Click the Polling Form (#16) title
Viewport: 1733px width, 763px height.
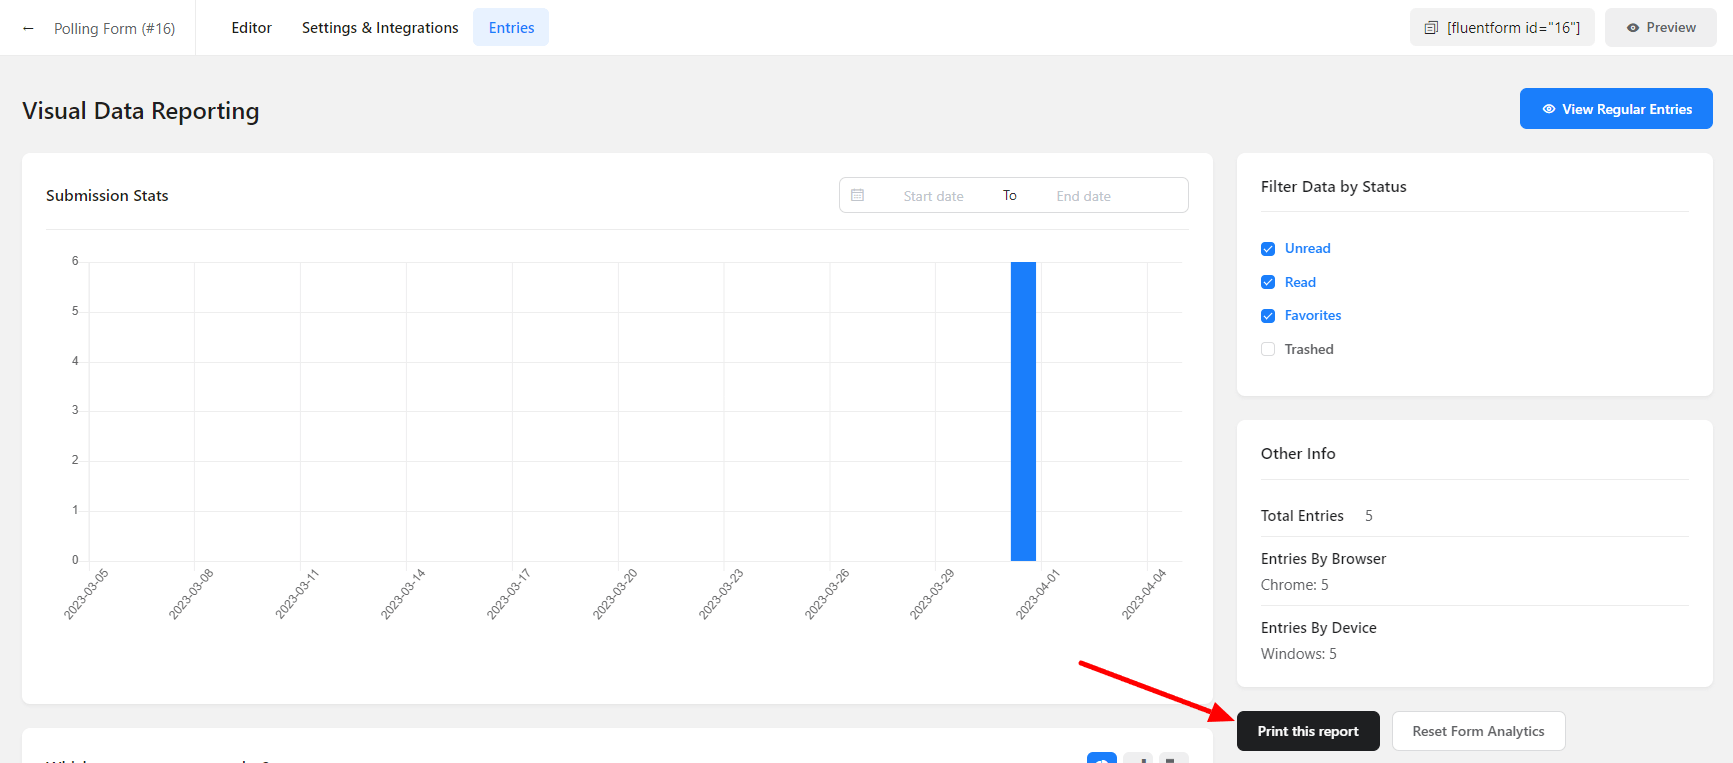pyautogui.click(x=114, y=29)
